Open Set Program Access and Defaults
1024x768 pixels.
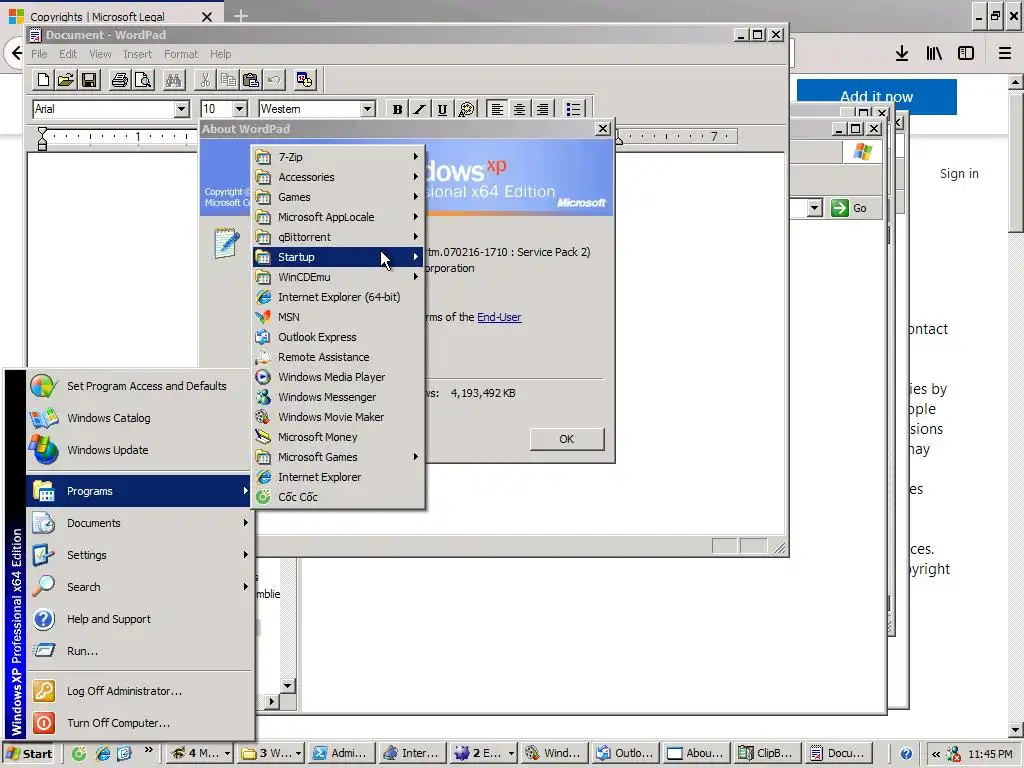pyautogui.click(x=139, y=386)
